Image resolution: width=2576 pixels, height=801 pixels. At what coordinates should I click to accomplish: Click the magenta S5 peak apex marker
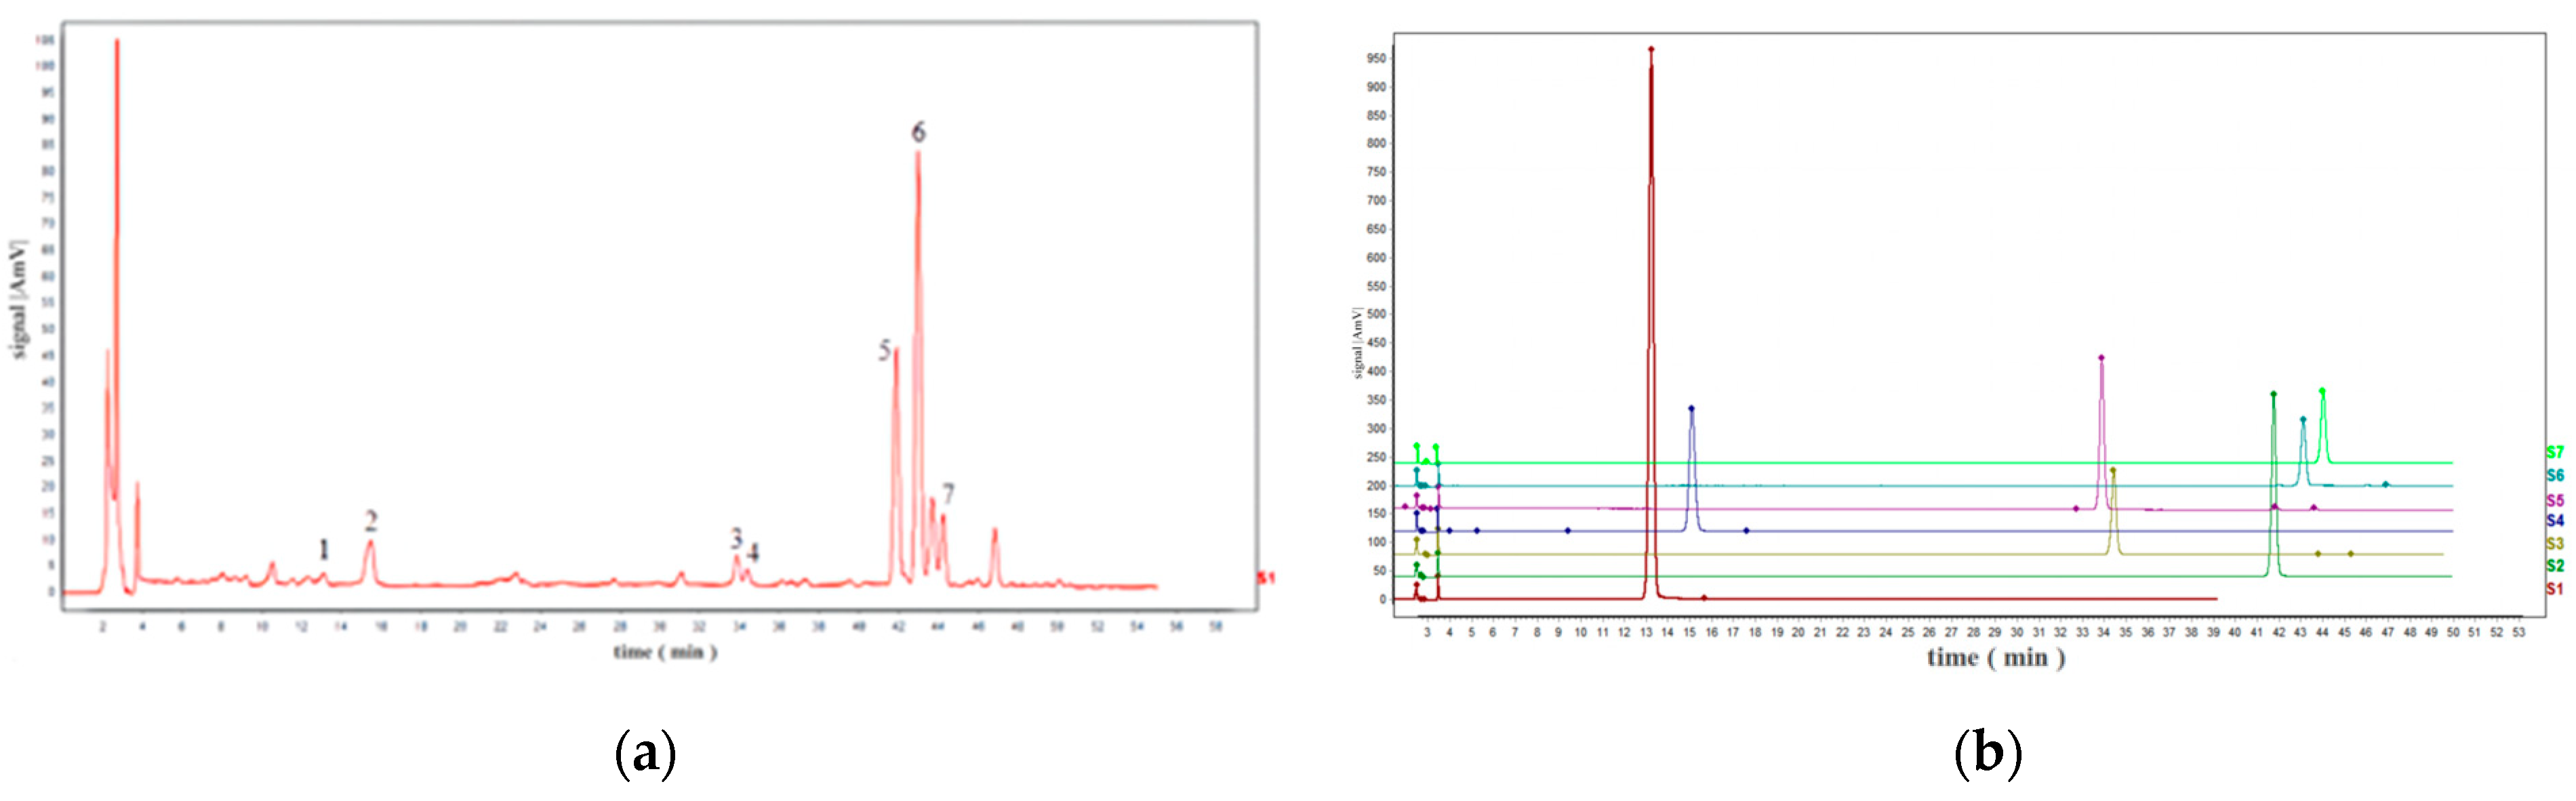2101,357
